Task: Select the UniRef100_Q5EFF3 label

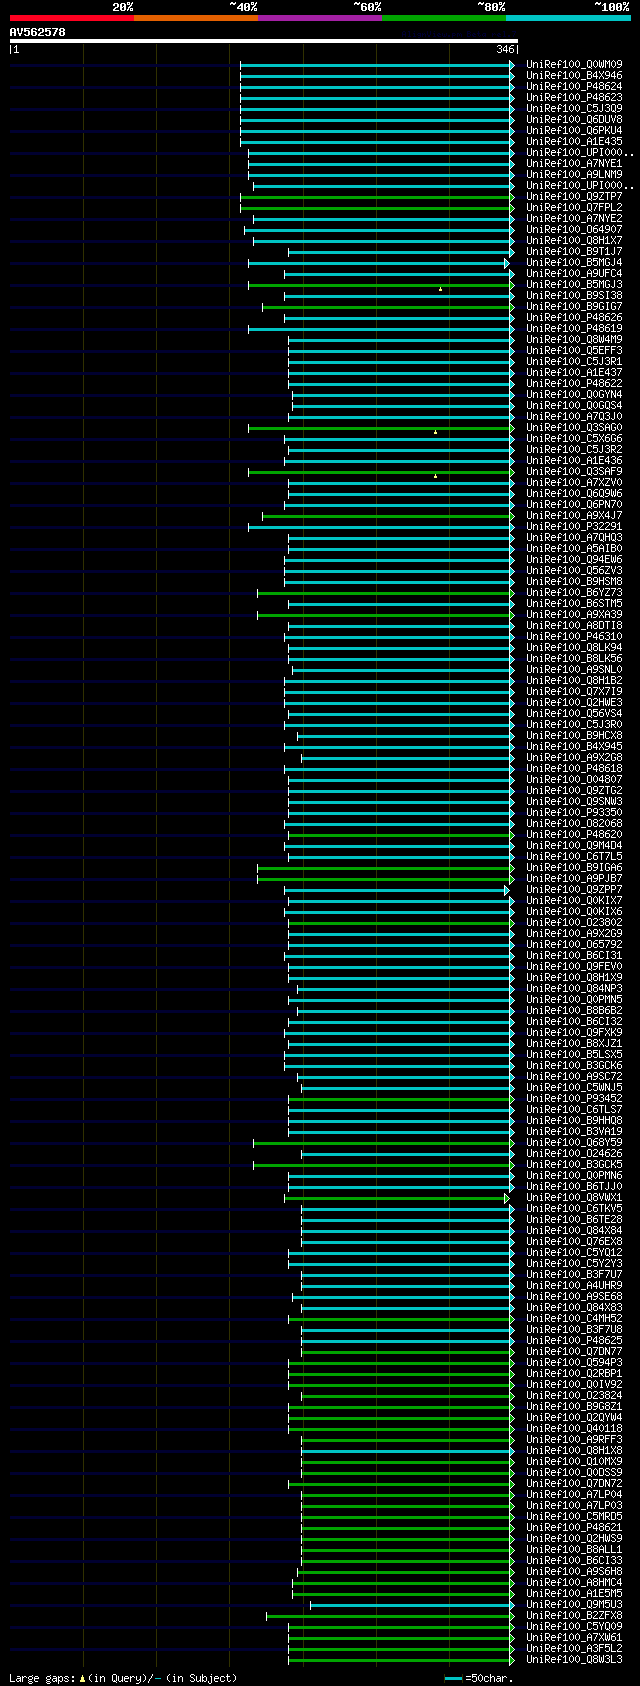Action: [x=574, y=351]
